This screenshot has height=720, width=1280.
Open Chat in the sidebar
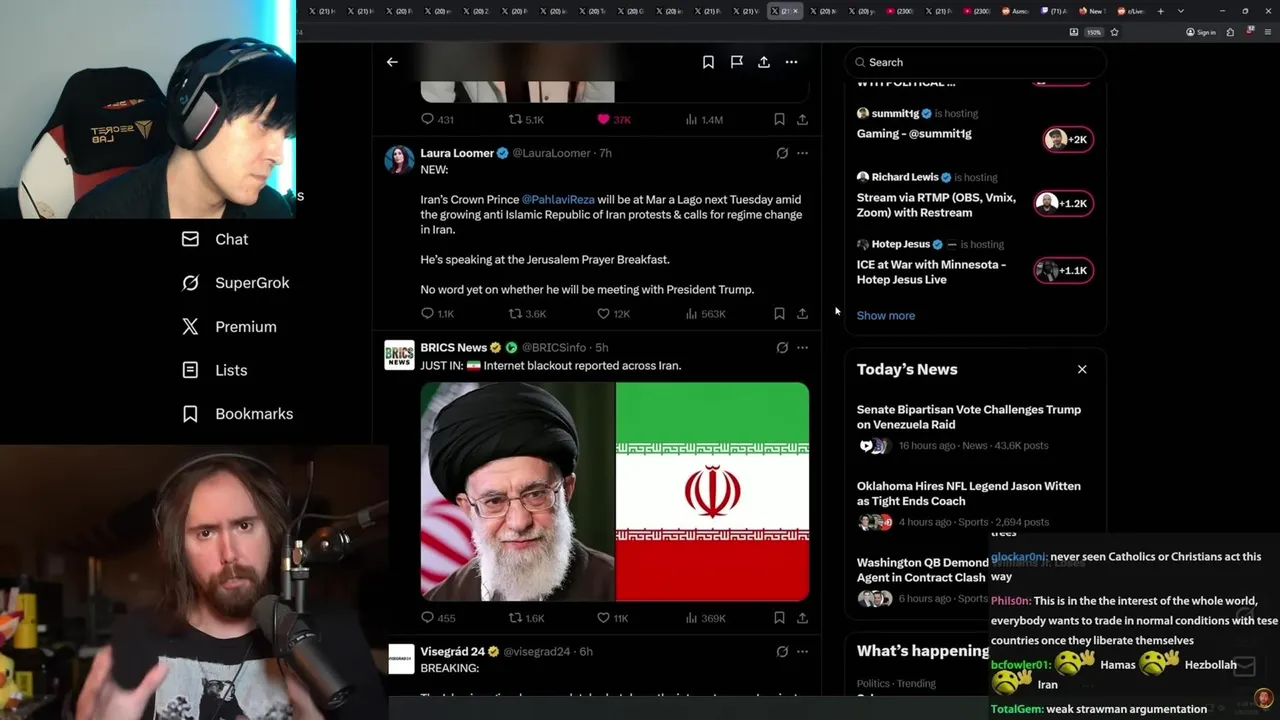click(215, 239)
